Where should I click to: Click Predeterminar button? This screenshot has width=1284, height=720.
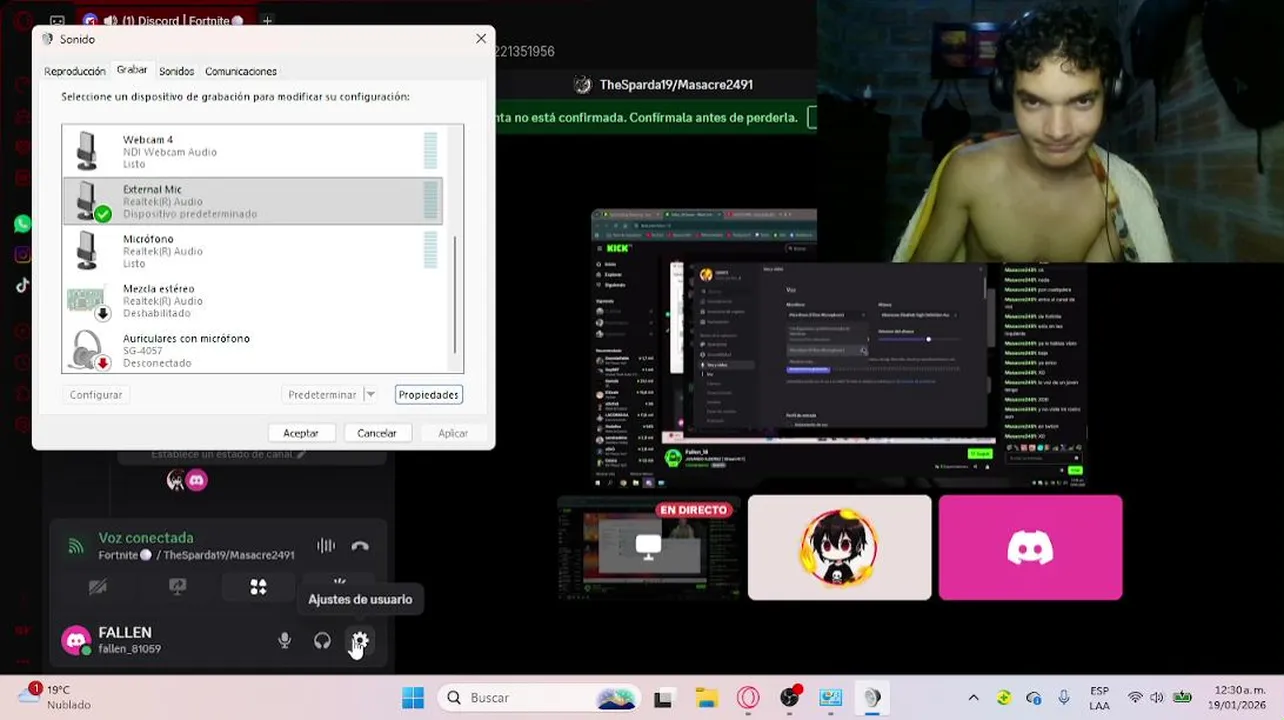click(322, 395)
